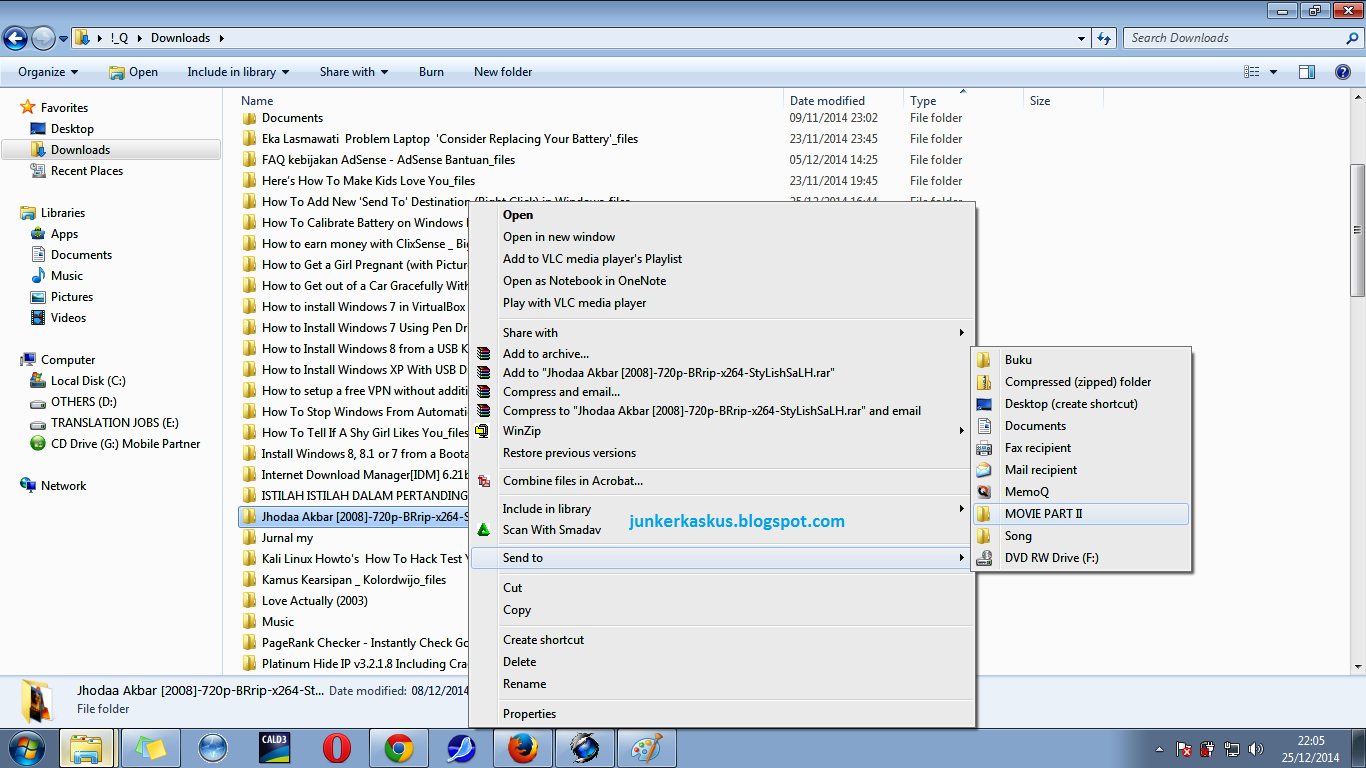The width and height of the screenshot is (1366, 768).
Task: Click the Mail recipient icon
Action: [984, 470]
